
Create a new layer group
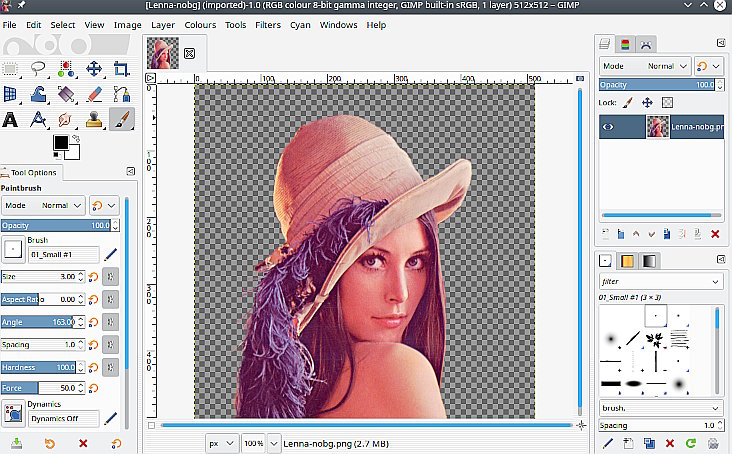click(x=620, y=233)
